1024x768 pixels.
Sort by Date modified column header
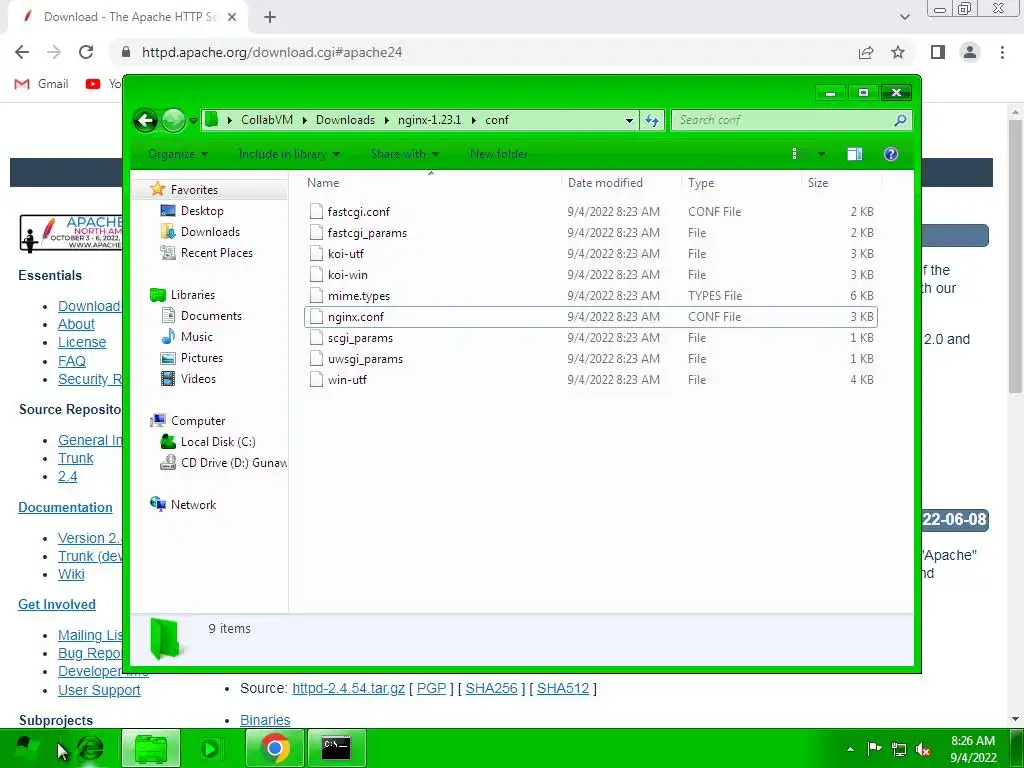click(620, 183)
